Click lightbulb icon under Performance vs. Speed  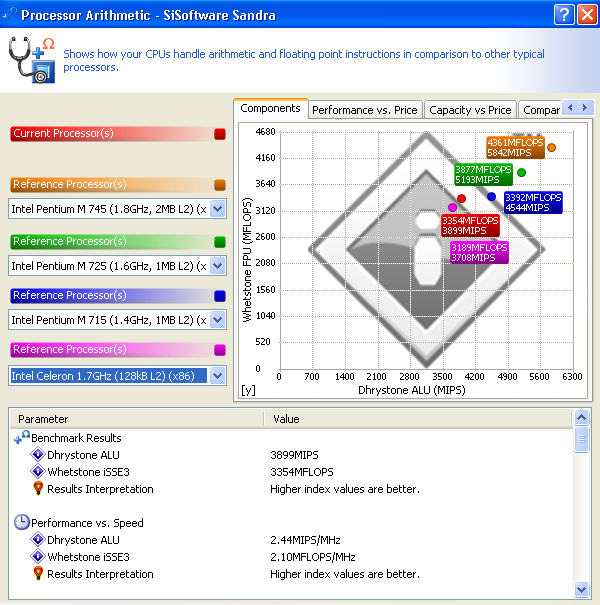click(38, 573)
